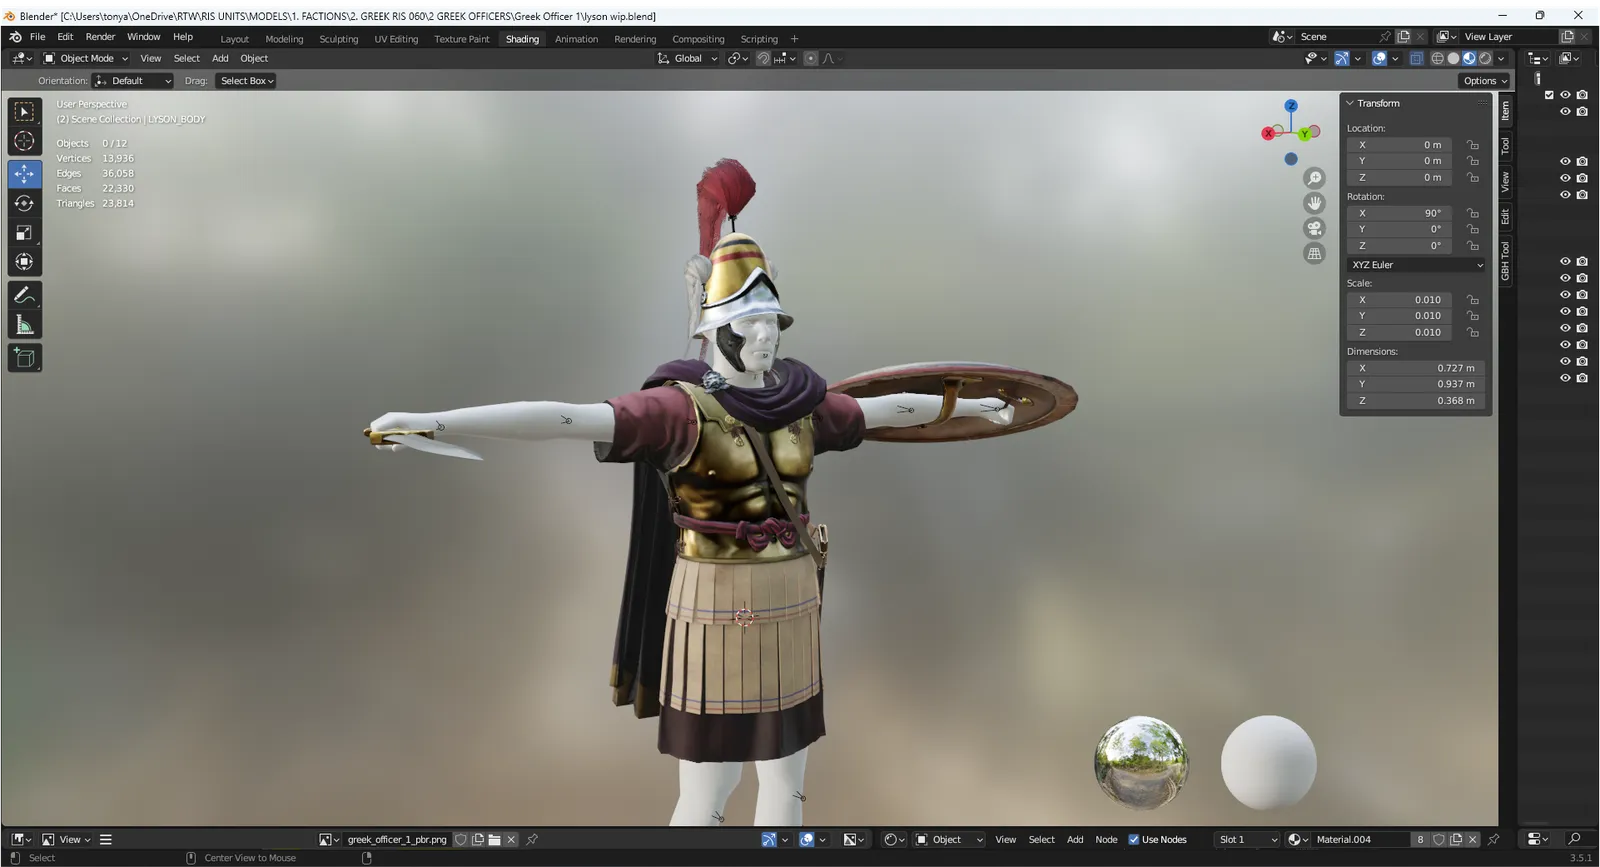Collapse the Transform panel
The image size is (1600, 867).
pos(1350,103)
